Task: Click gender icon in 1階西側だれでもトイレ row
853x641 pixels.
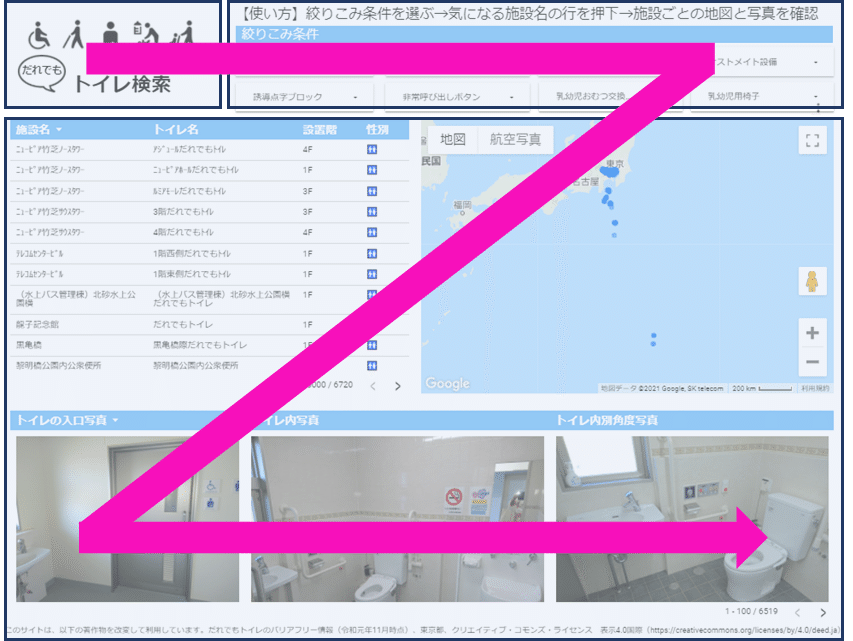Action: click(x=372, y=254)
